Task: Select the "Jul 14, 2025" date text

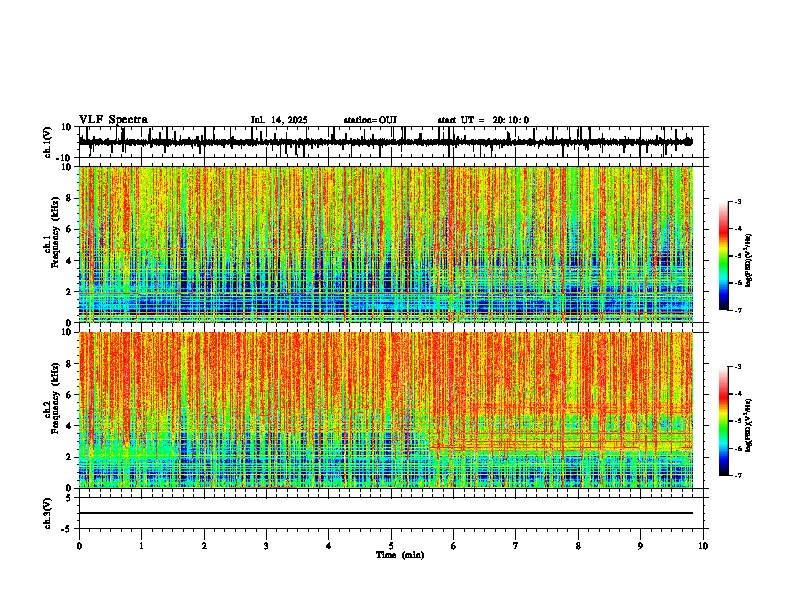Action: [279, 120]
